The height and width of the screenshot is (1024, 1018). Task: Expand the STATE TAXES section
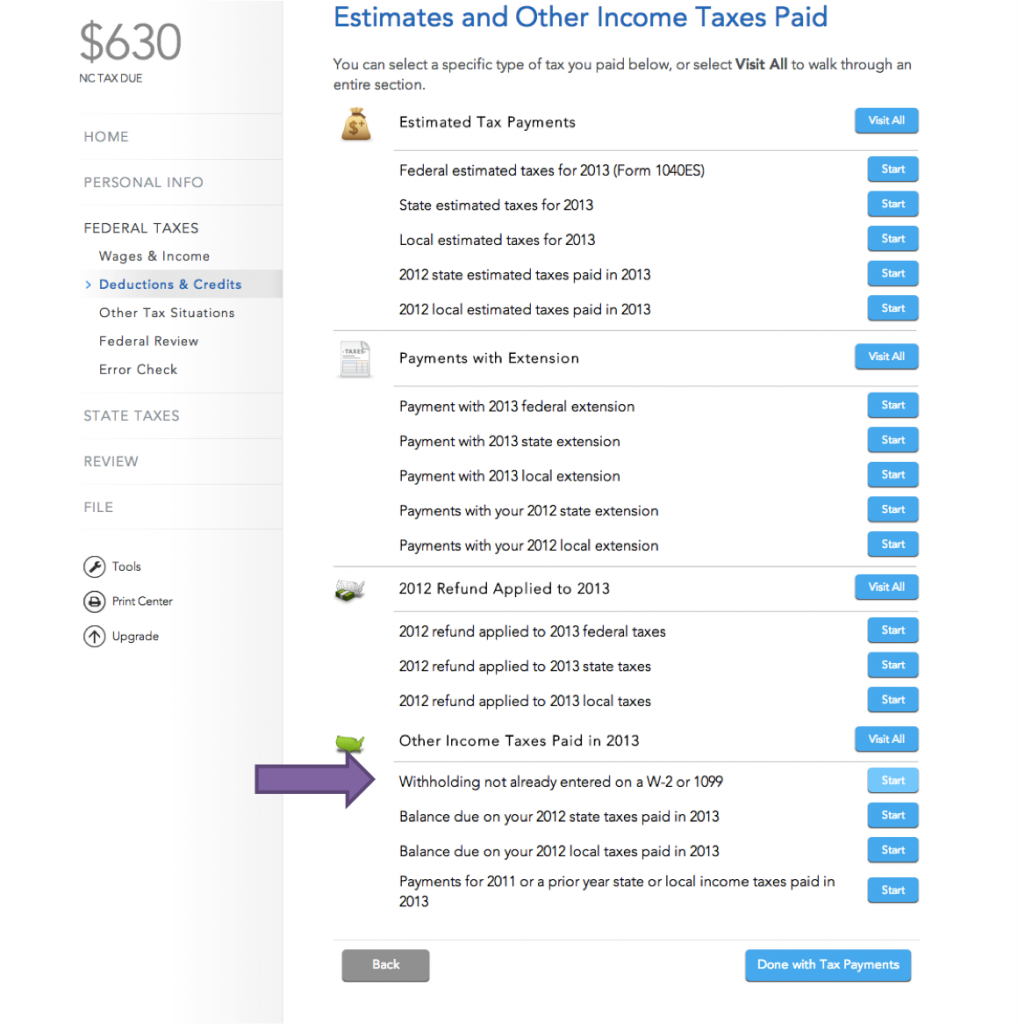coord(131,416)
